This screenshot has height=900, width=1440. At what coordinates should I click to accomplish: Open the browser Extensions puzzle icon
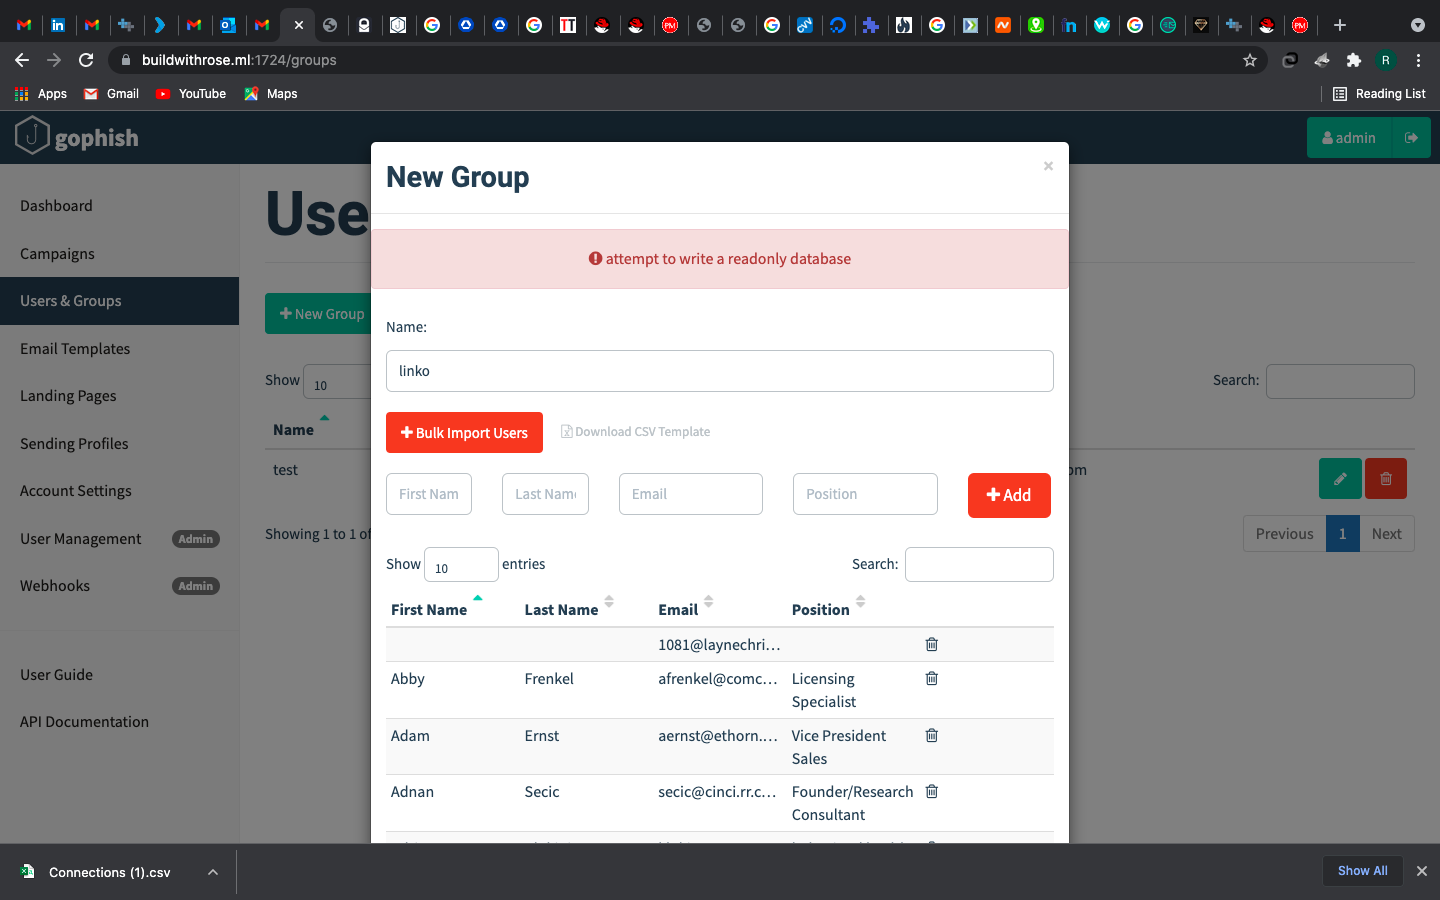[1354, 60]
